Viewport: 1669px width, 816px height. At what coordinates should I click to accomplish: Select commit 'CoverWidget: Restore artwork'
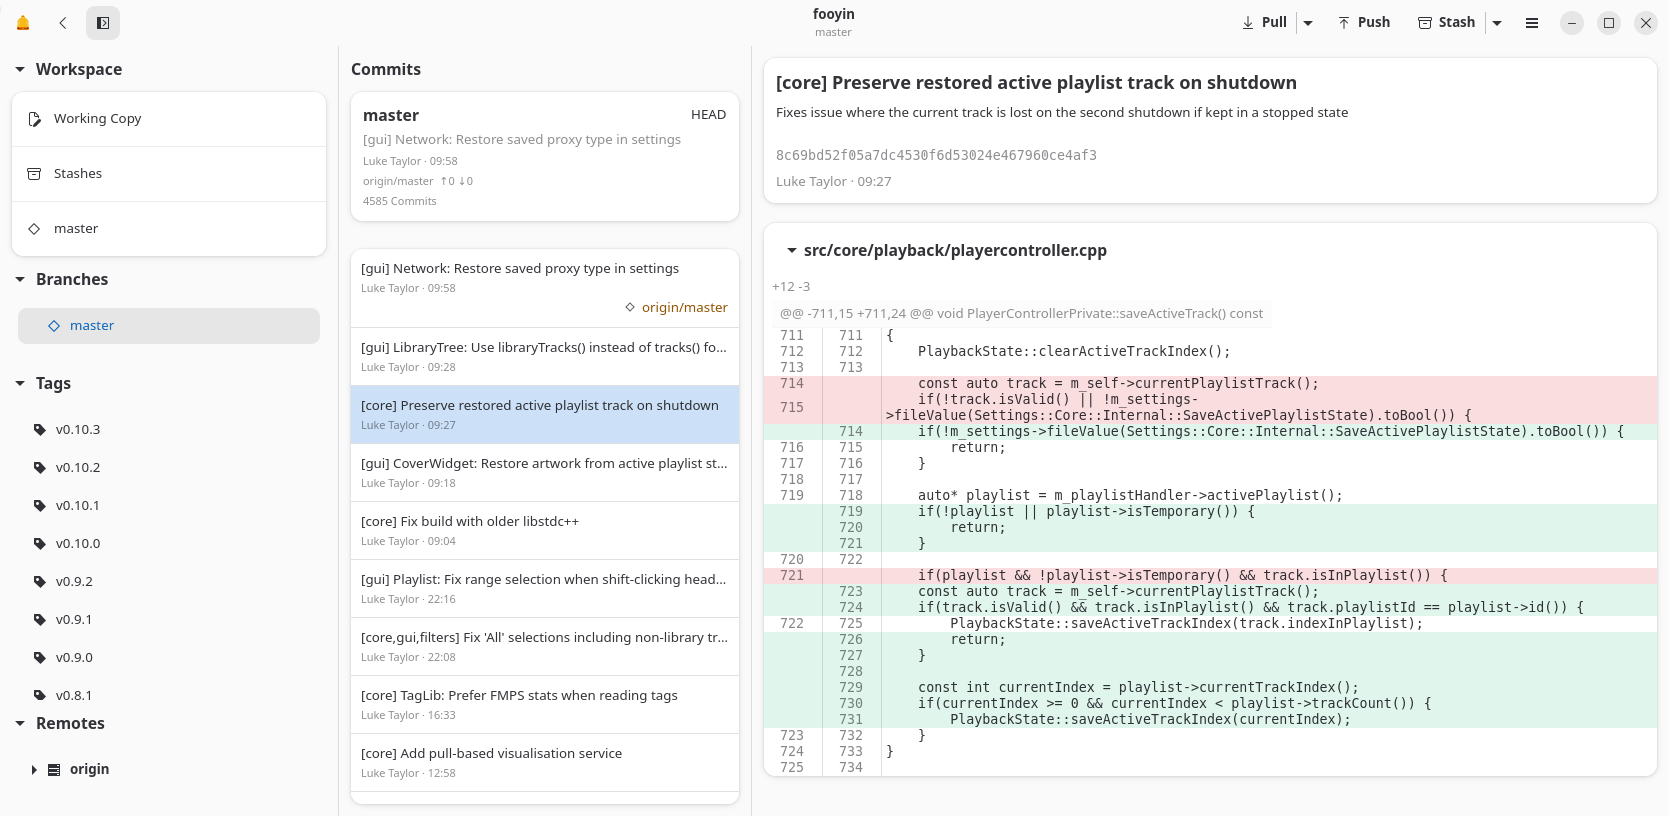[x=545, y=473]
